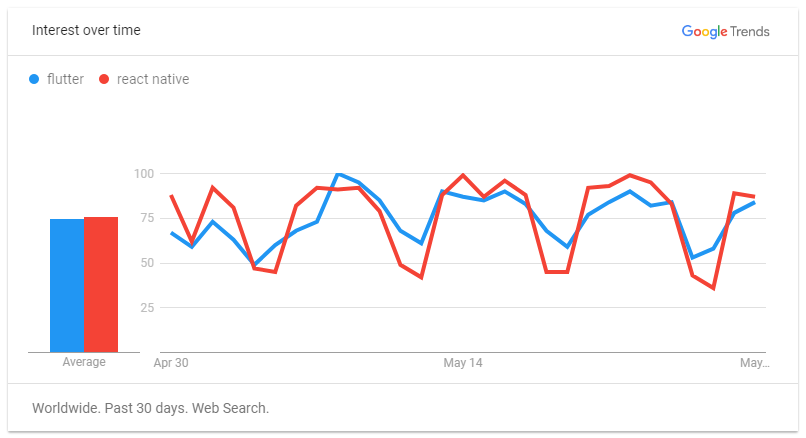Click the 100 y-axis gridline label
Image resolution: width=806 pixels, height=438 pixels.
tap(144, 174)
